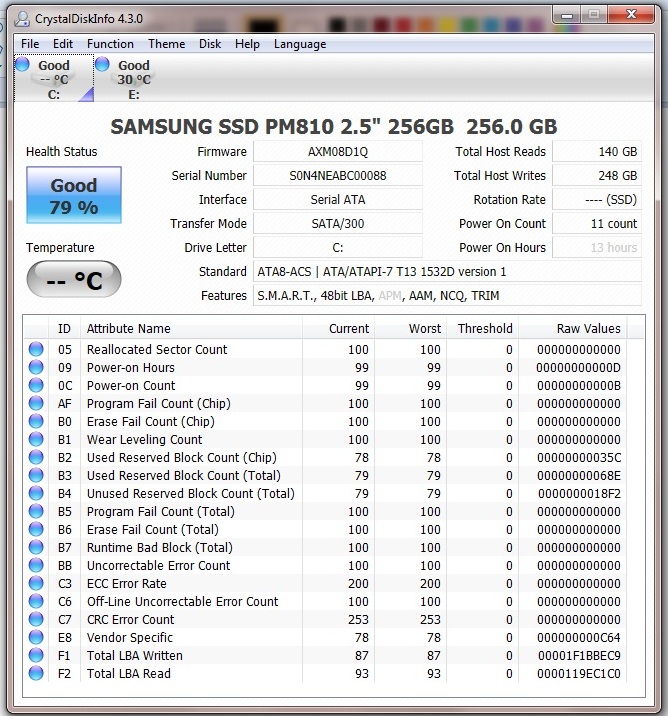The image size is (668, 716).
Task: Click the Standard field ATA8-ACS text
Action: (447, 272)
